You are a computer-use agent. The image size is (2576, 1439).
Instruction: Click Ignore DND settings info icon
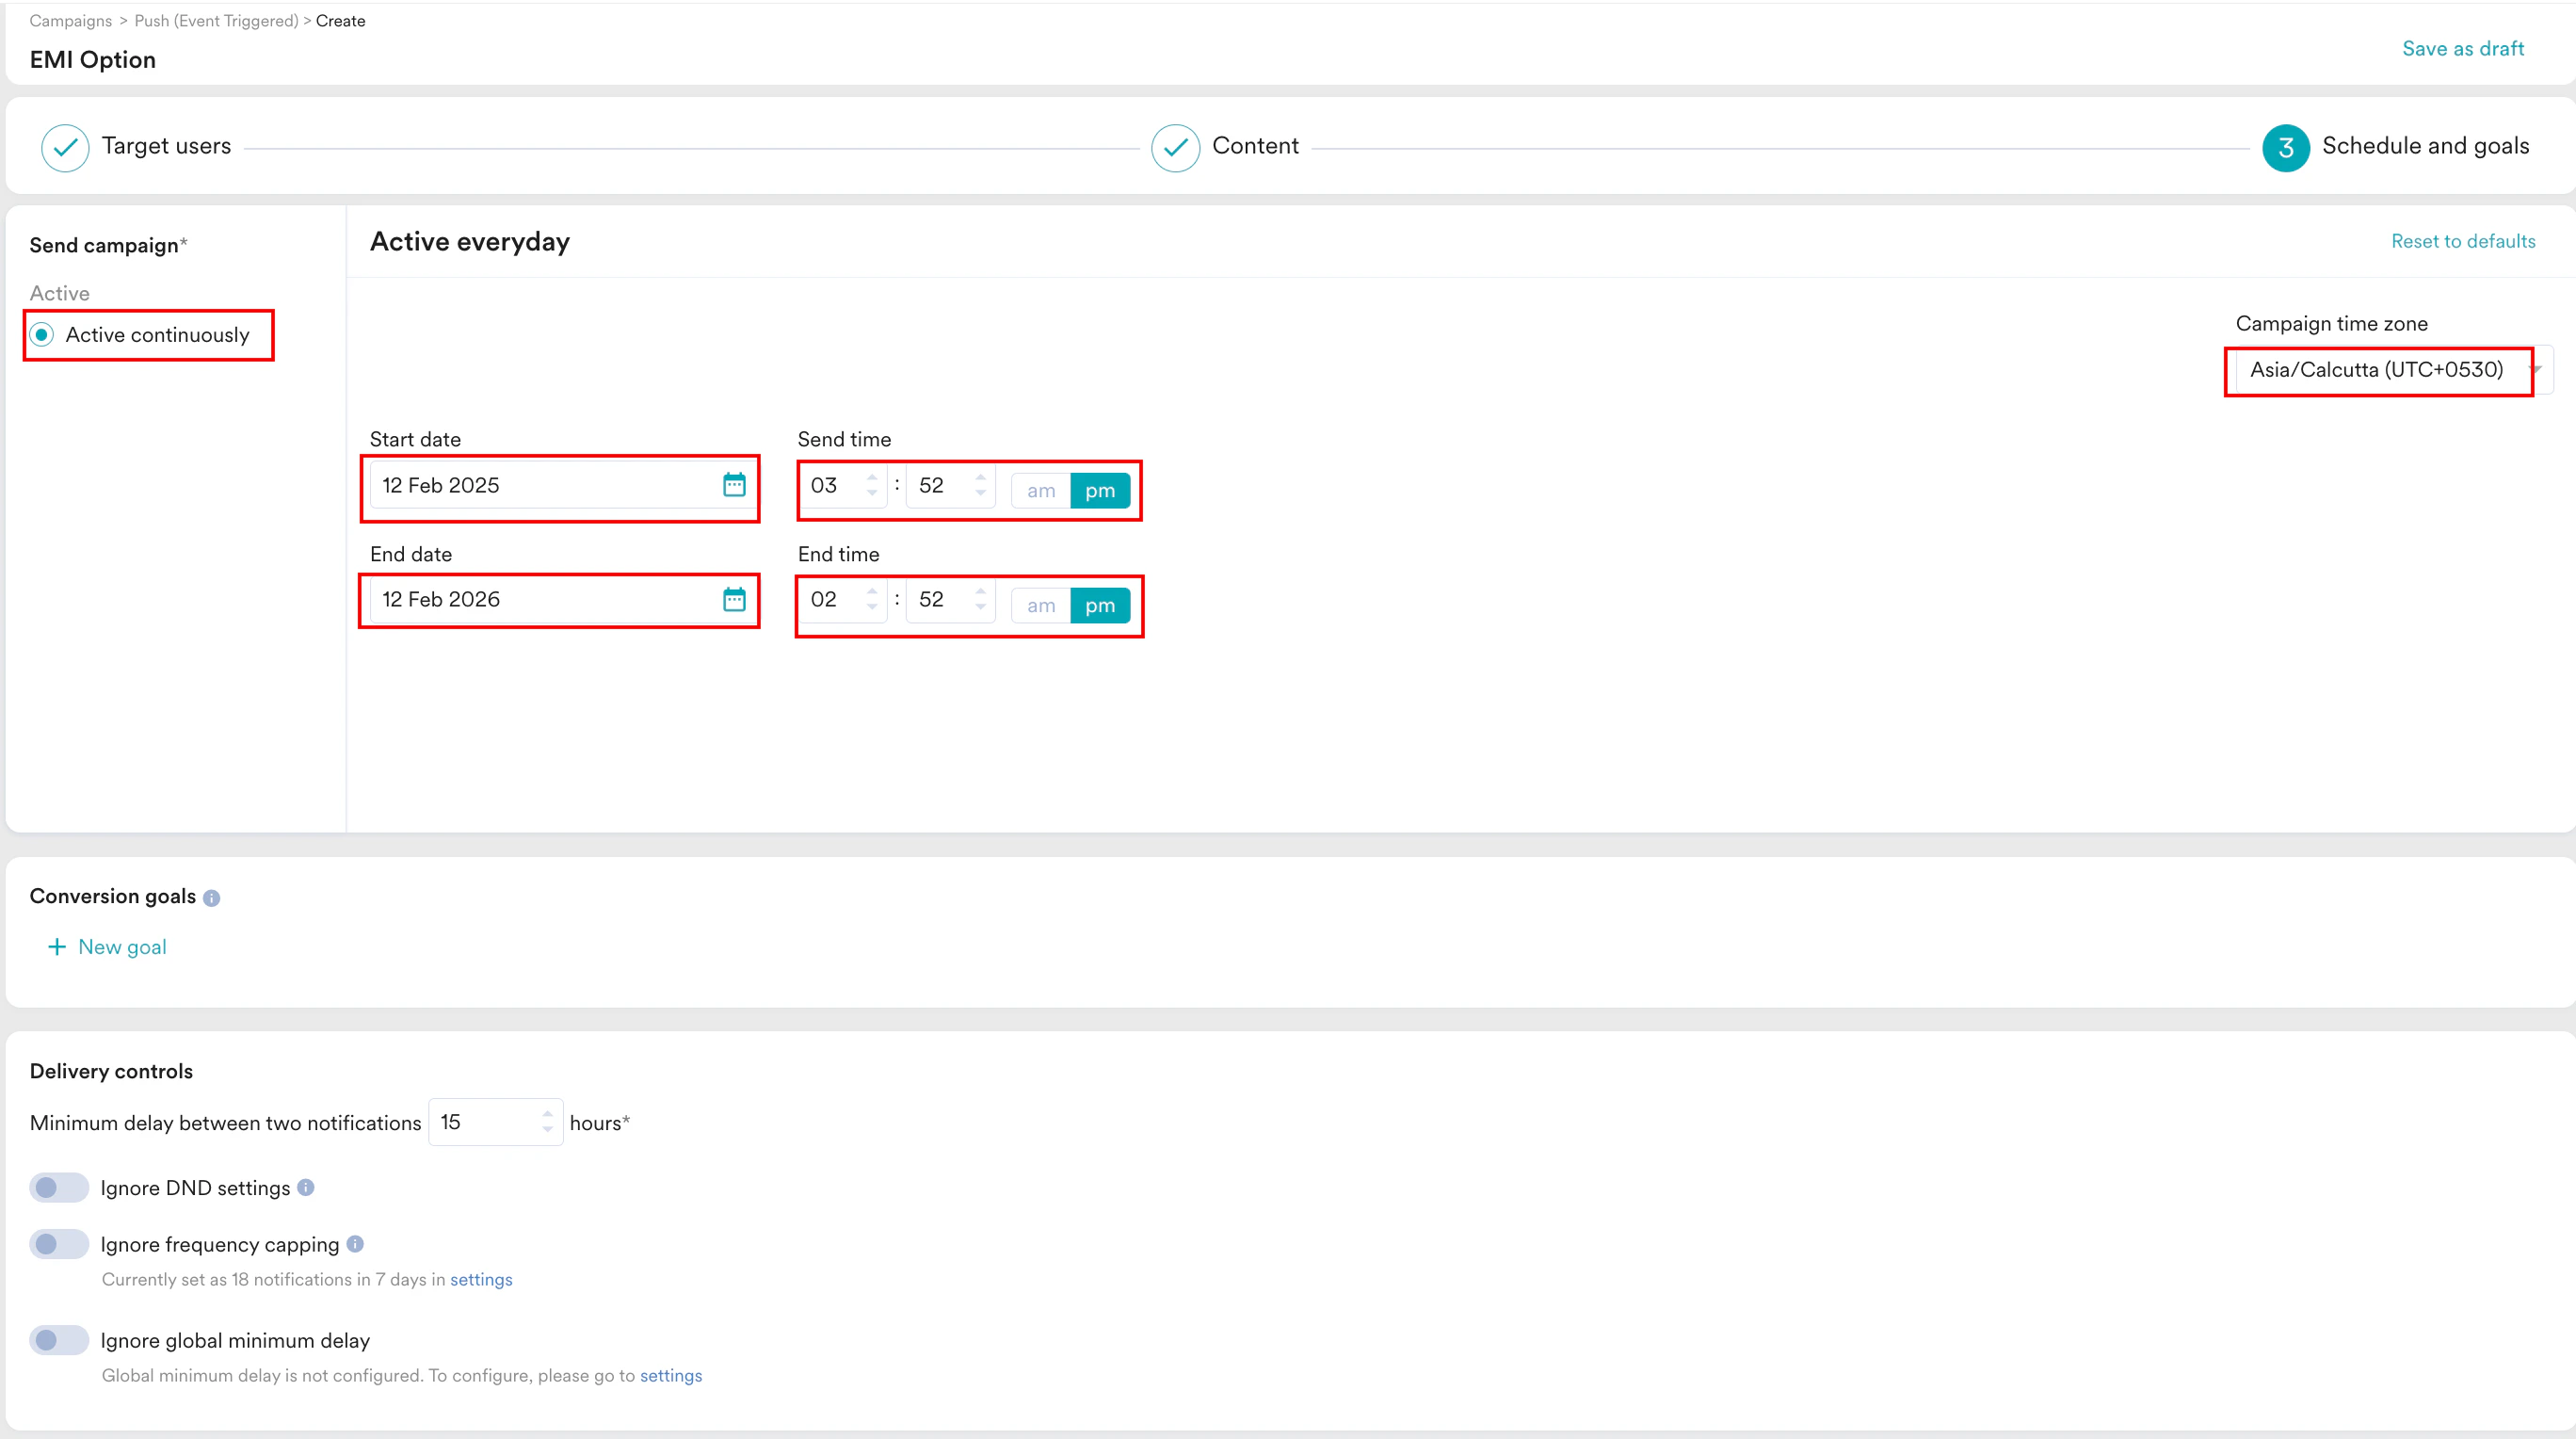point(306,1187)
